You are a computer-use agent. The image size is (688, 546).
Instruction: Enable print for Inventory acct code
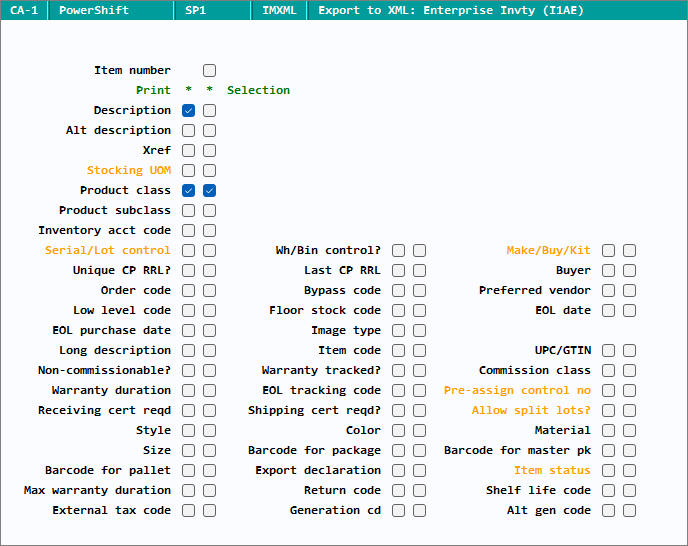click(188, 230)
